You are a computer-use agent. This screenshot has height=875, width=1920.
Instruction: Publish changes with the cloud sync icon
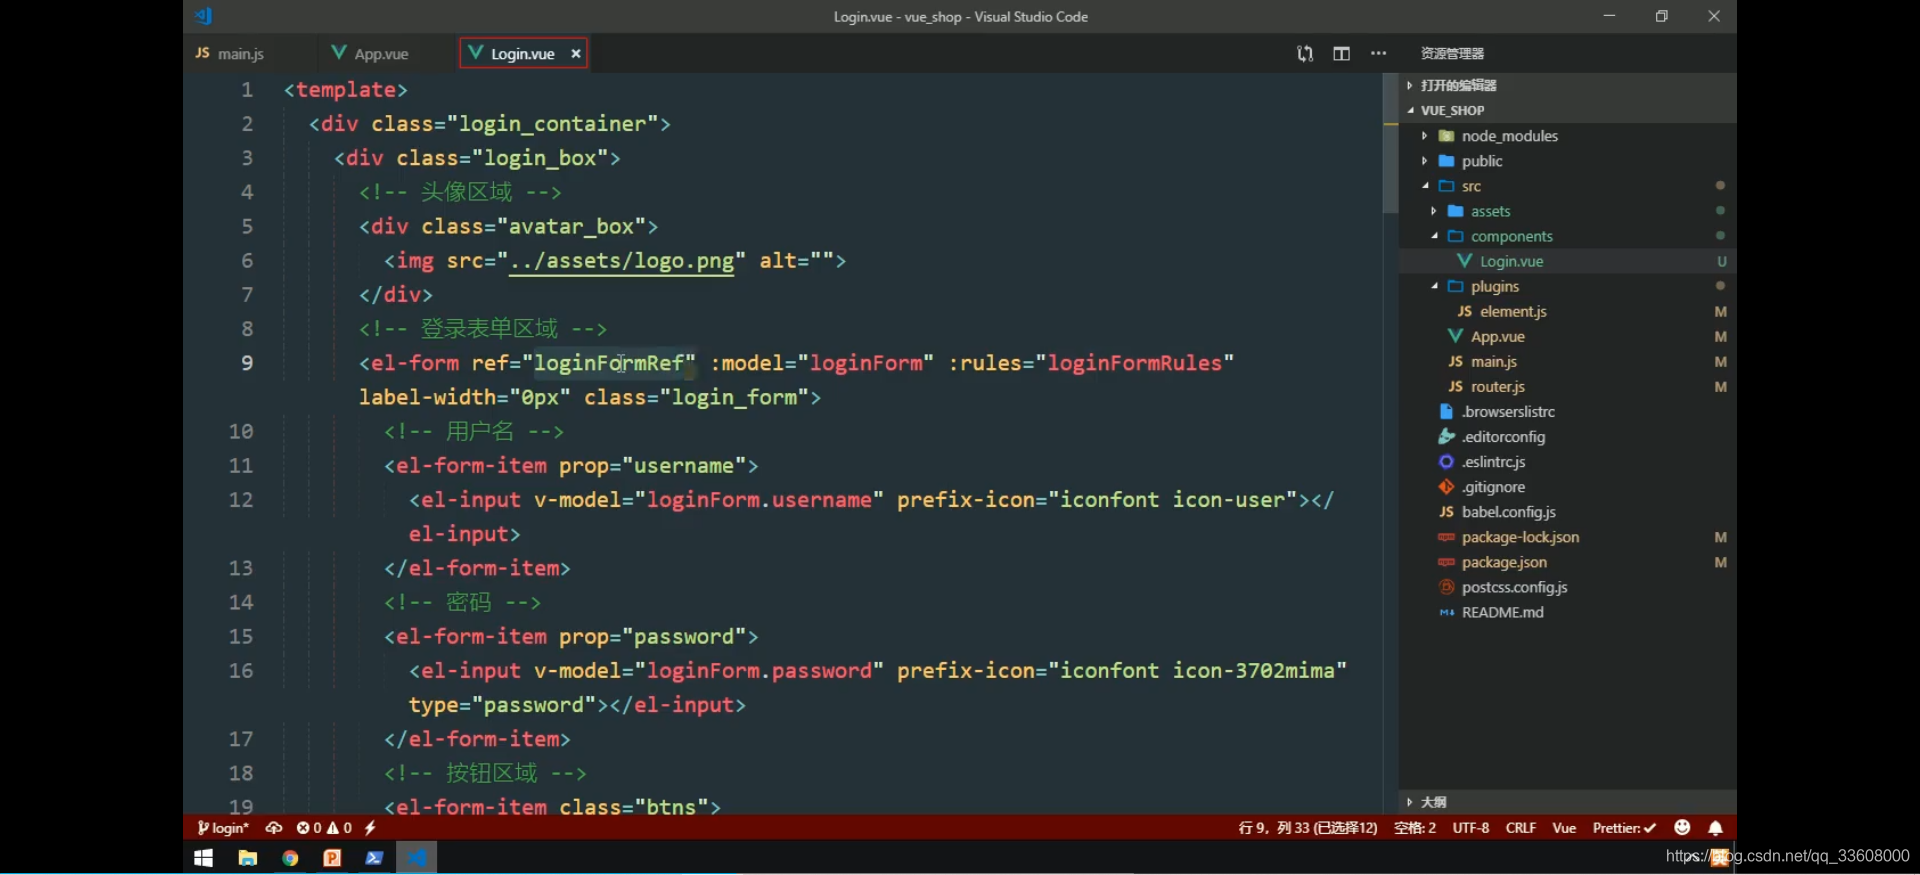pos(273,828)
